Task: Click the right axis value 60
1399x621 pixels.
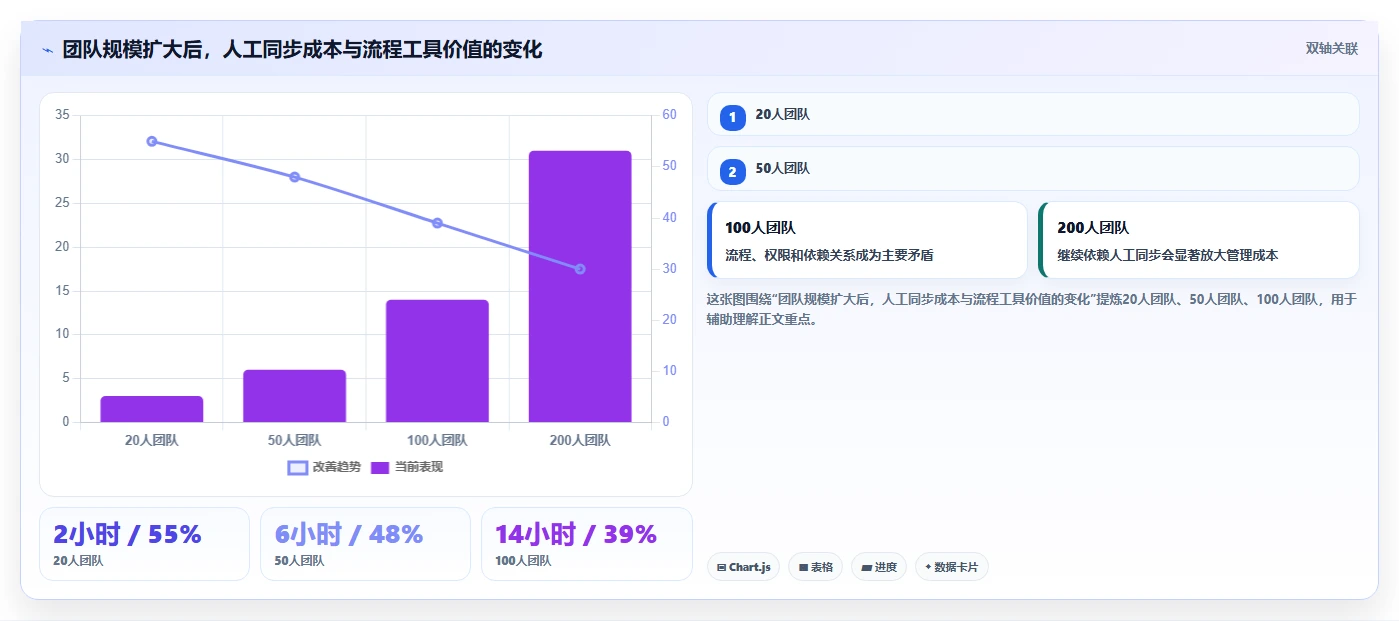Action: pyautogui.click(x=669, y=115)
